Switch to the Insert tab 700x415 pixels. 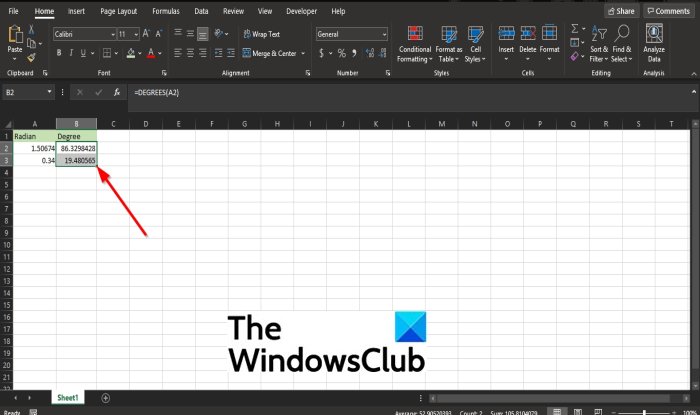(76, 11)
